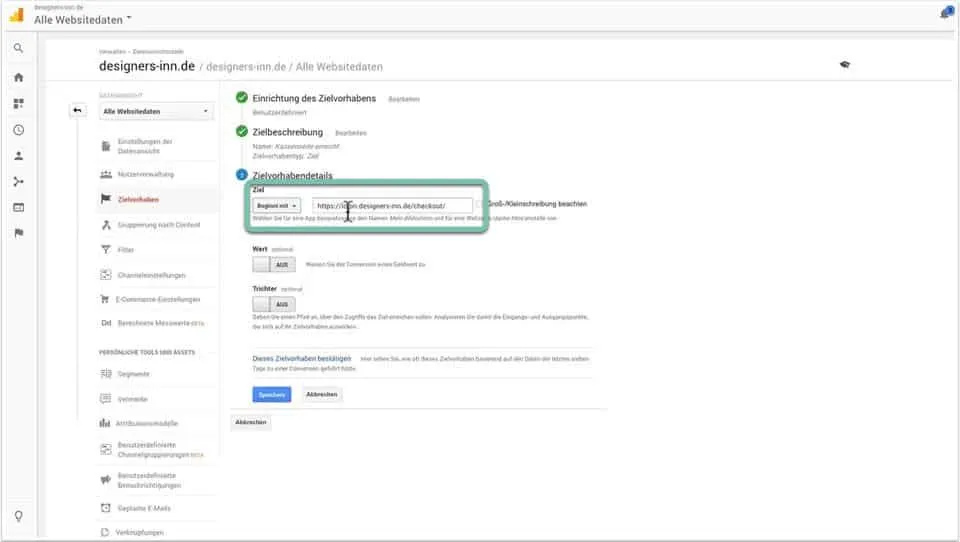The image size is (960, 542).
Task: Toggle the Wert switch currently set to AUS
Action: click(x=274, y=265)
